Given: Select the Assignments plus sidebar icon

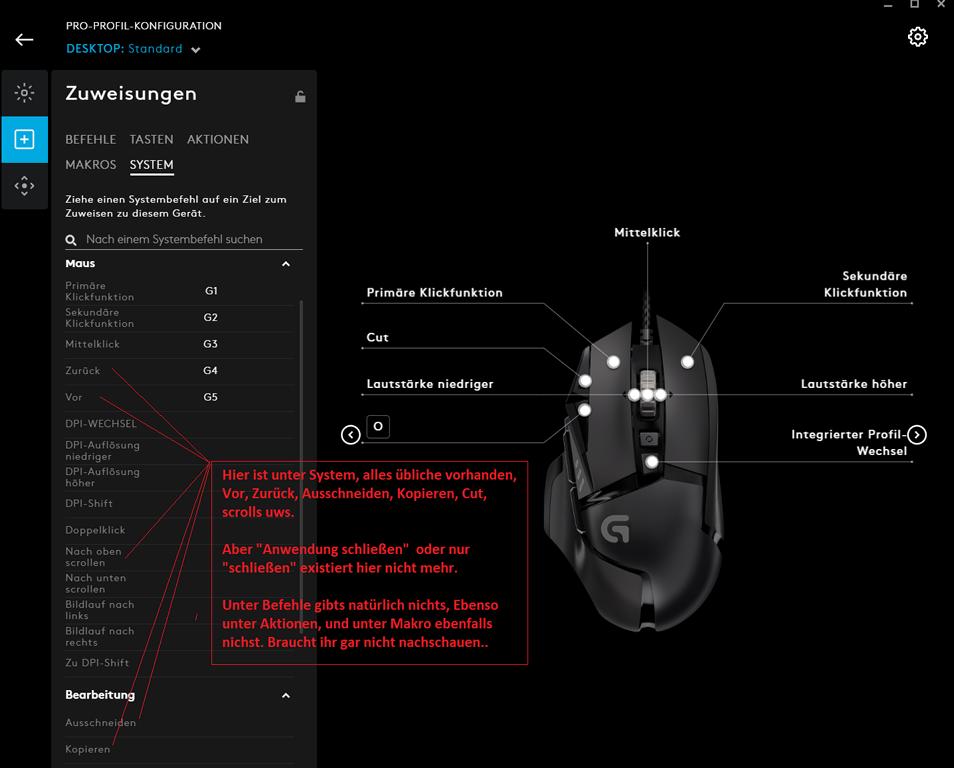Looking at the screenshot, I should tap(24, 139).
